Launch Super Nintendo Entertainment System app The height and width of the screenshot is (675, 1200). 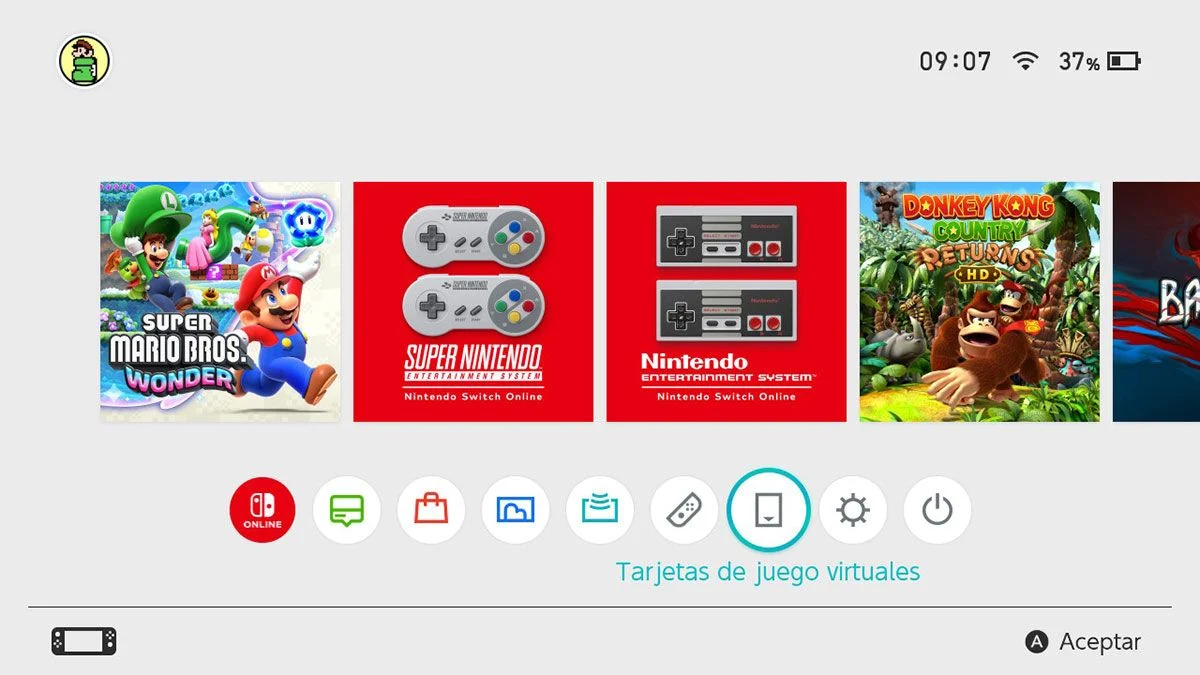tap(473, 302)
